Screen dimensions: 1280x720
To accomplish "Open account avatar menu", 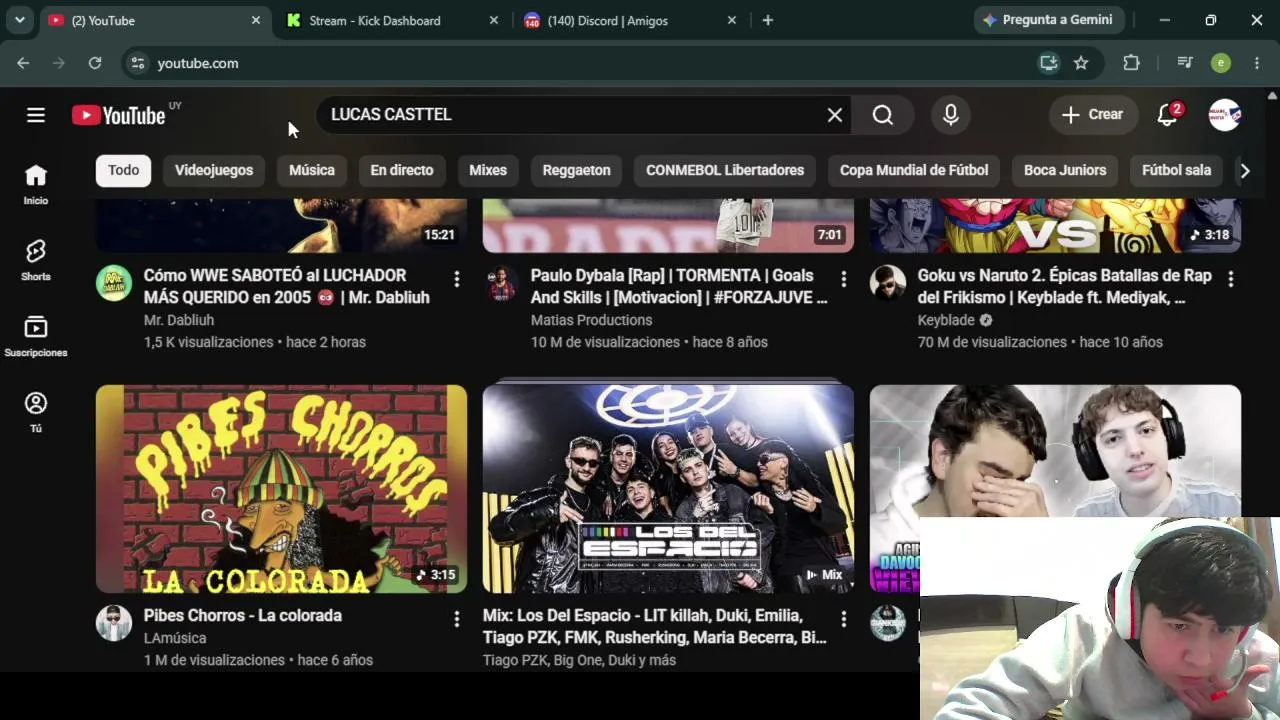I will click(1225, 115).
